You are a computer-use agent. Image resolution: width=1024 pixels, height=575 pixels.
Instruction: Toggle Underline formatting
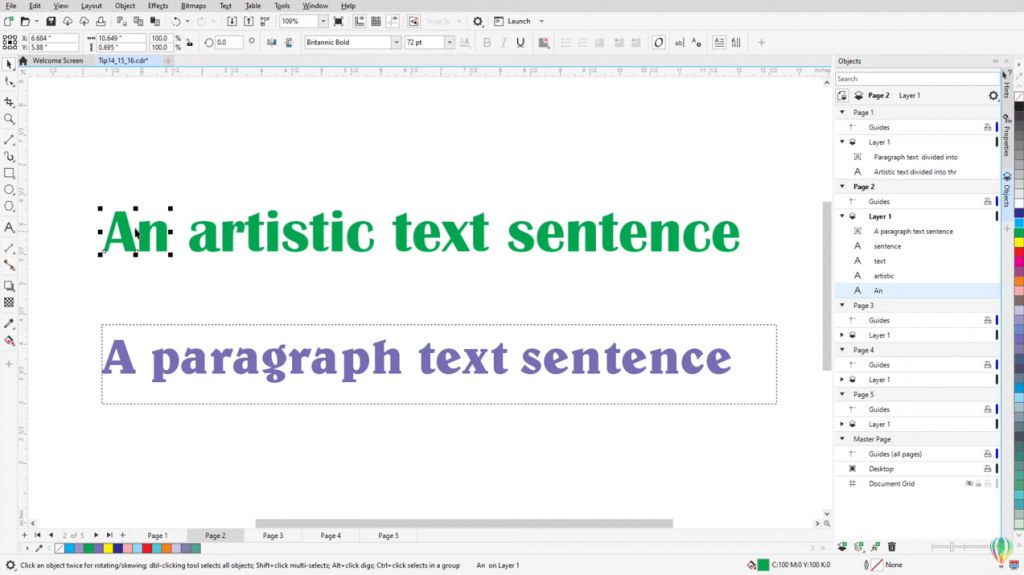pos(520,42)
